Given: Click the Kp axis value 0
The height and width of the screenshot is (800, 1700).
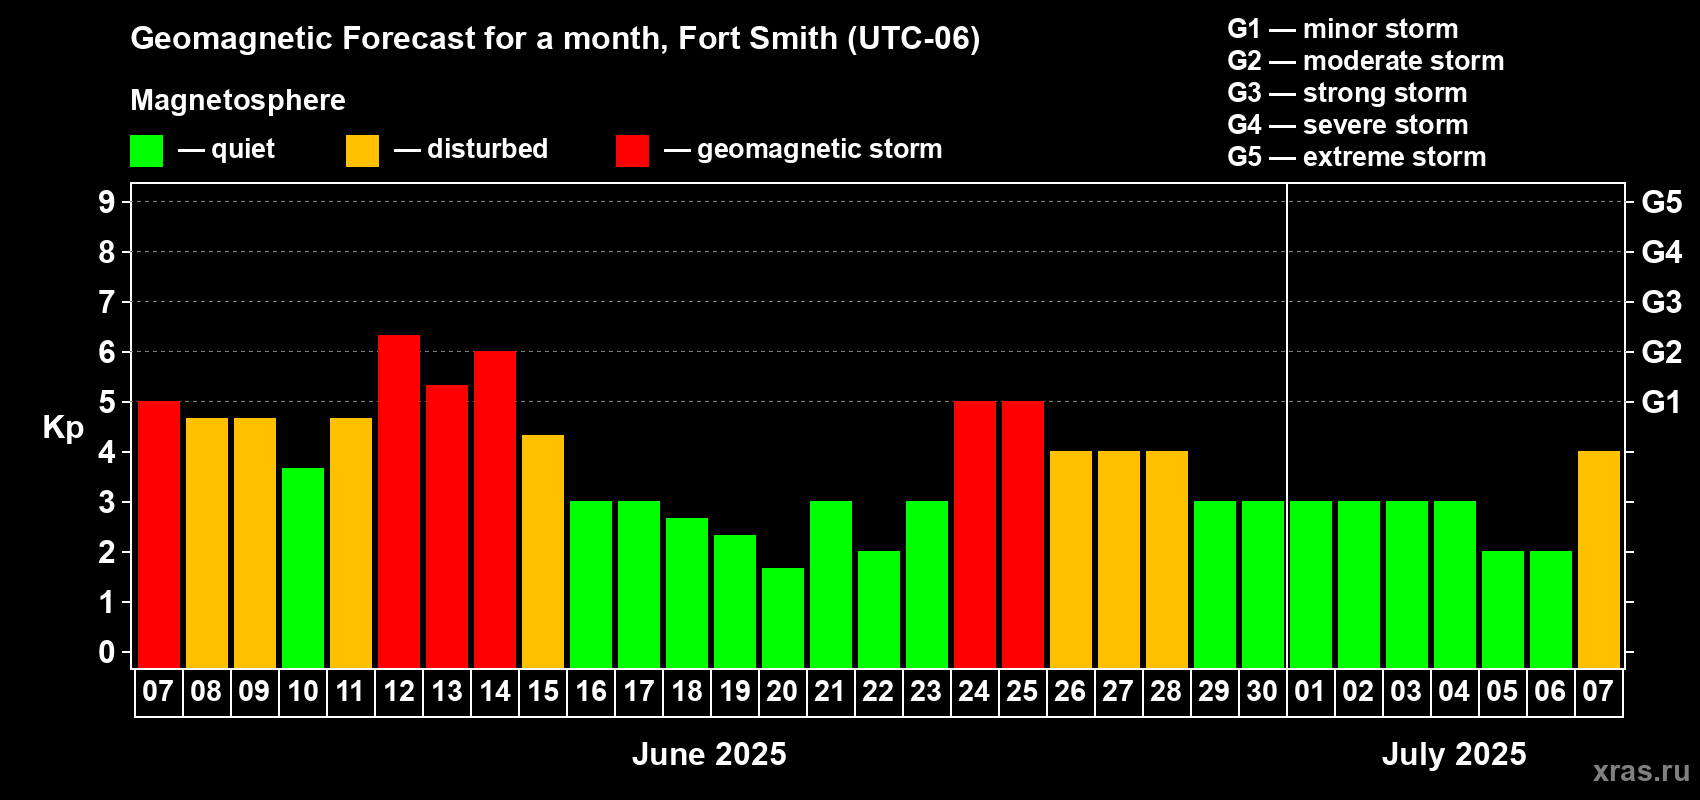Looking at the screenshot, I should point(106,652).
